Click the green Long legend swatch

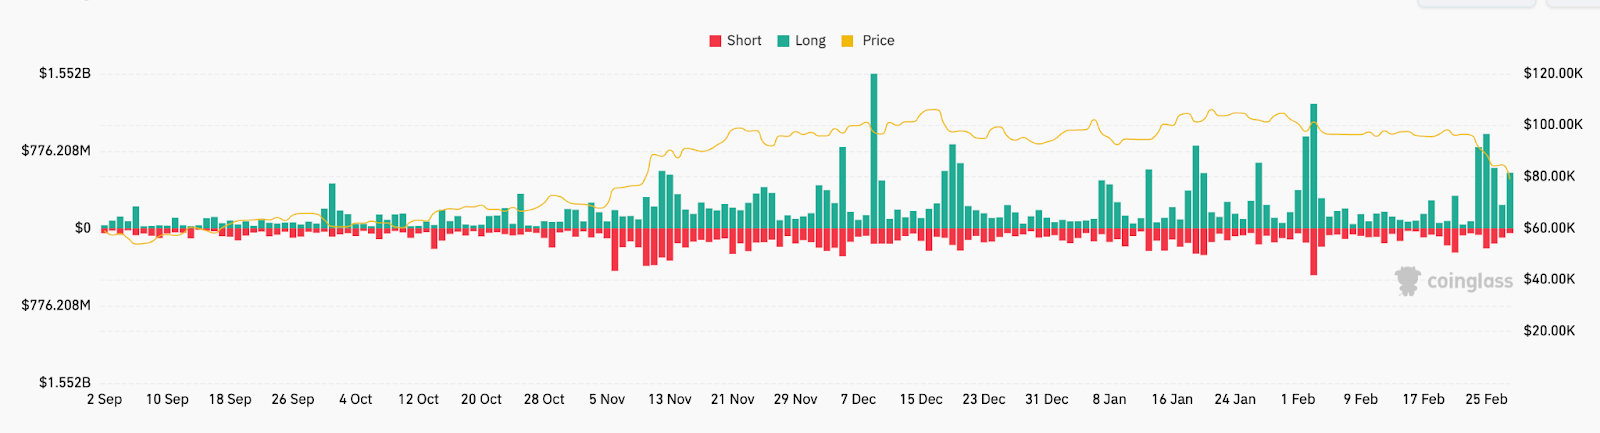pyautogui.click(x=784, y=41)
